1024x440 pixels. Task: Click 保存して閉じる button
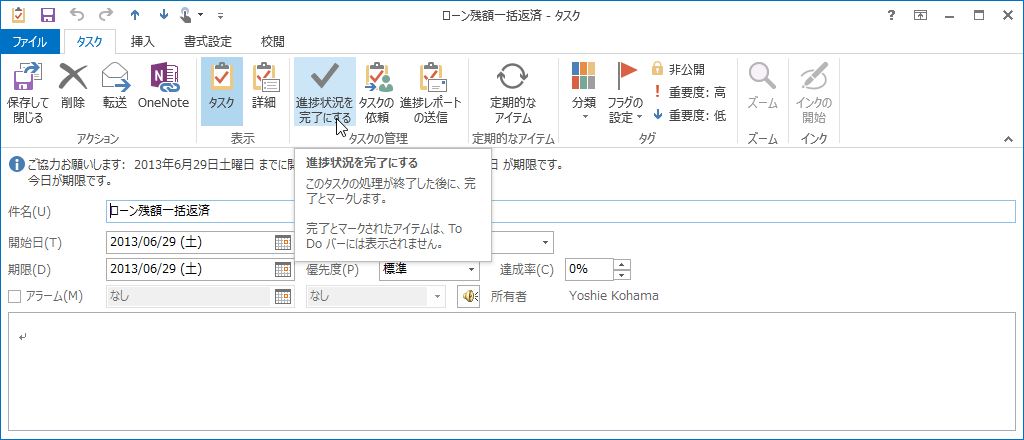[x=28, y=92]
